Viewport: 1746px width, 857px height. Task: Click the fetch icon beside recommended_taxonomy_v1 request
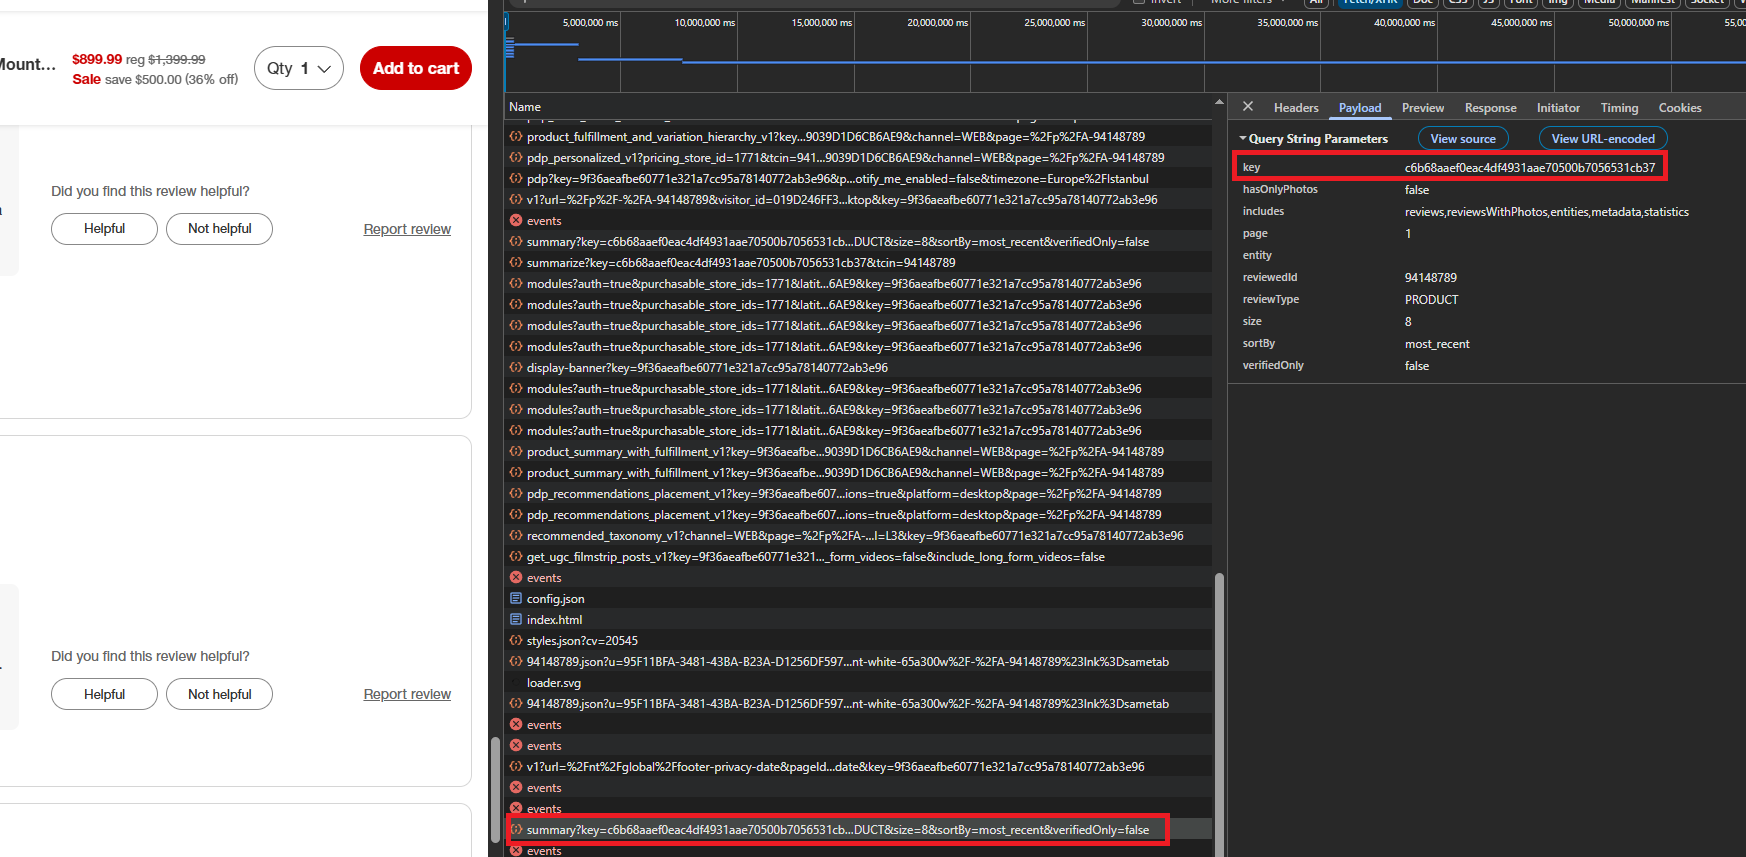pyautogui.click(x=516, y=535)
